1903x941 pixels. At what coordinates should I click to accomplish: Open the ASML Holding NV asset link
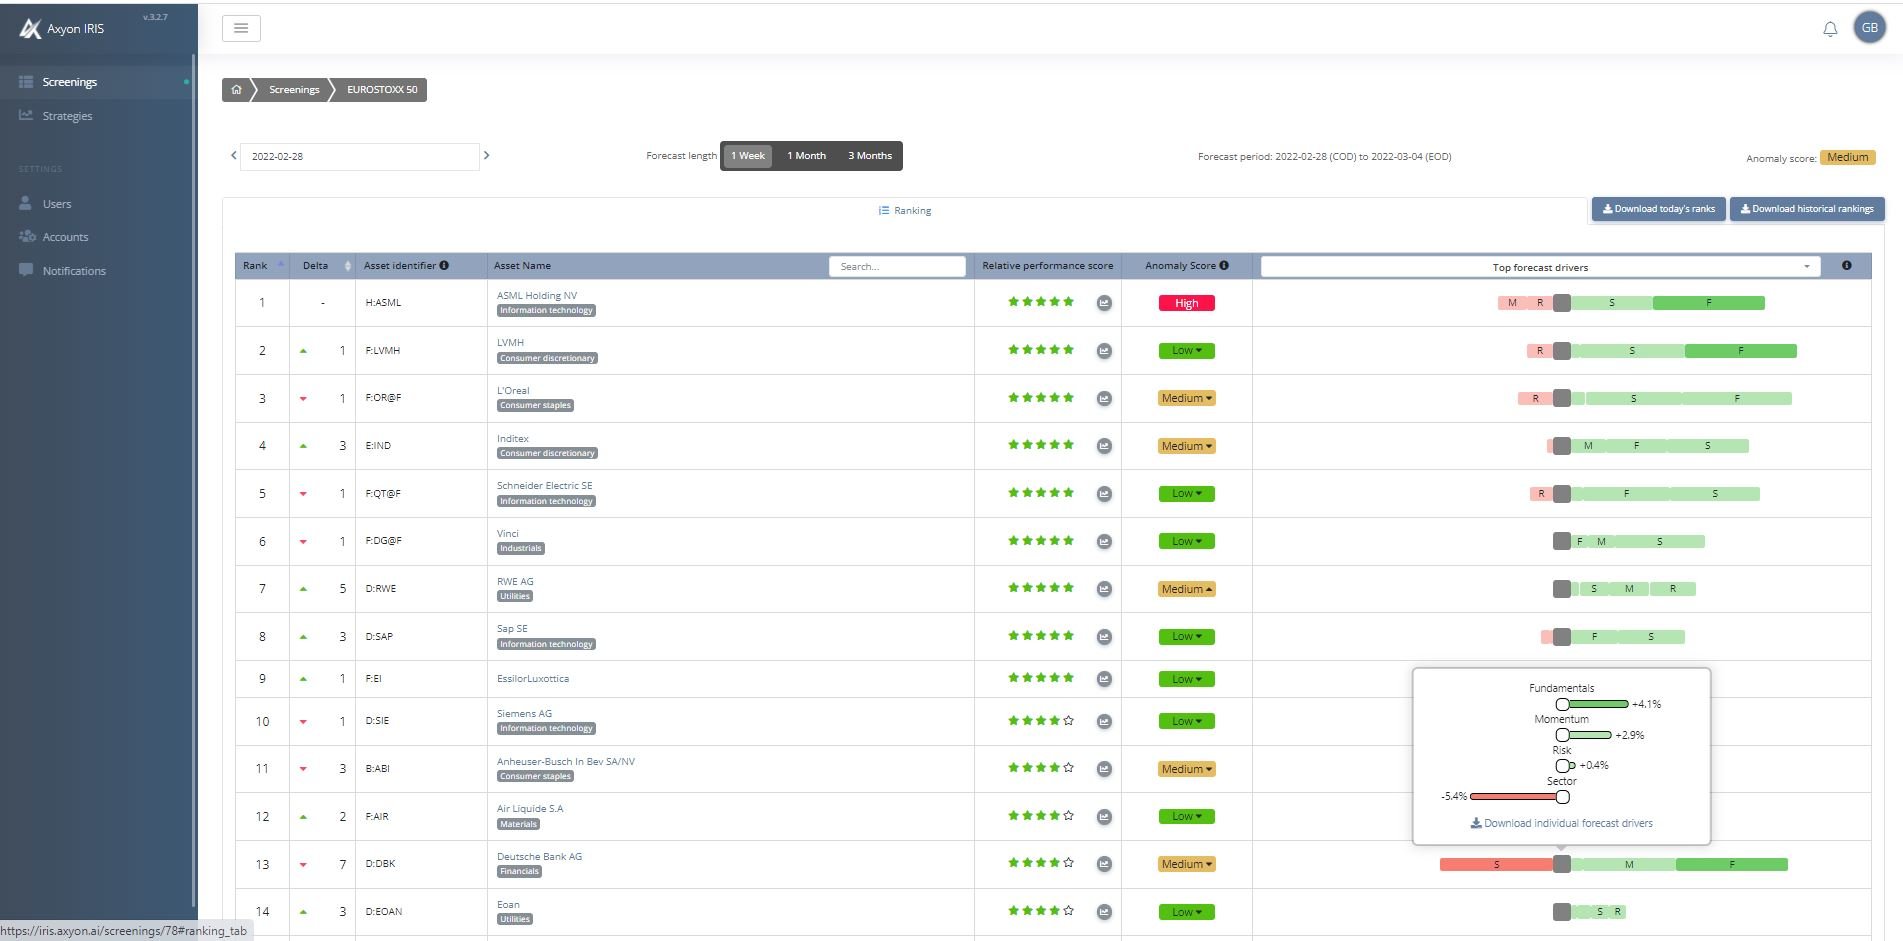537,296
